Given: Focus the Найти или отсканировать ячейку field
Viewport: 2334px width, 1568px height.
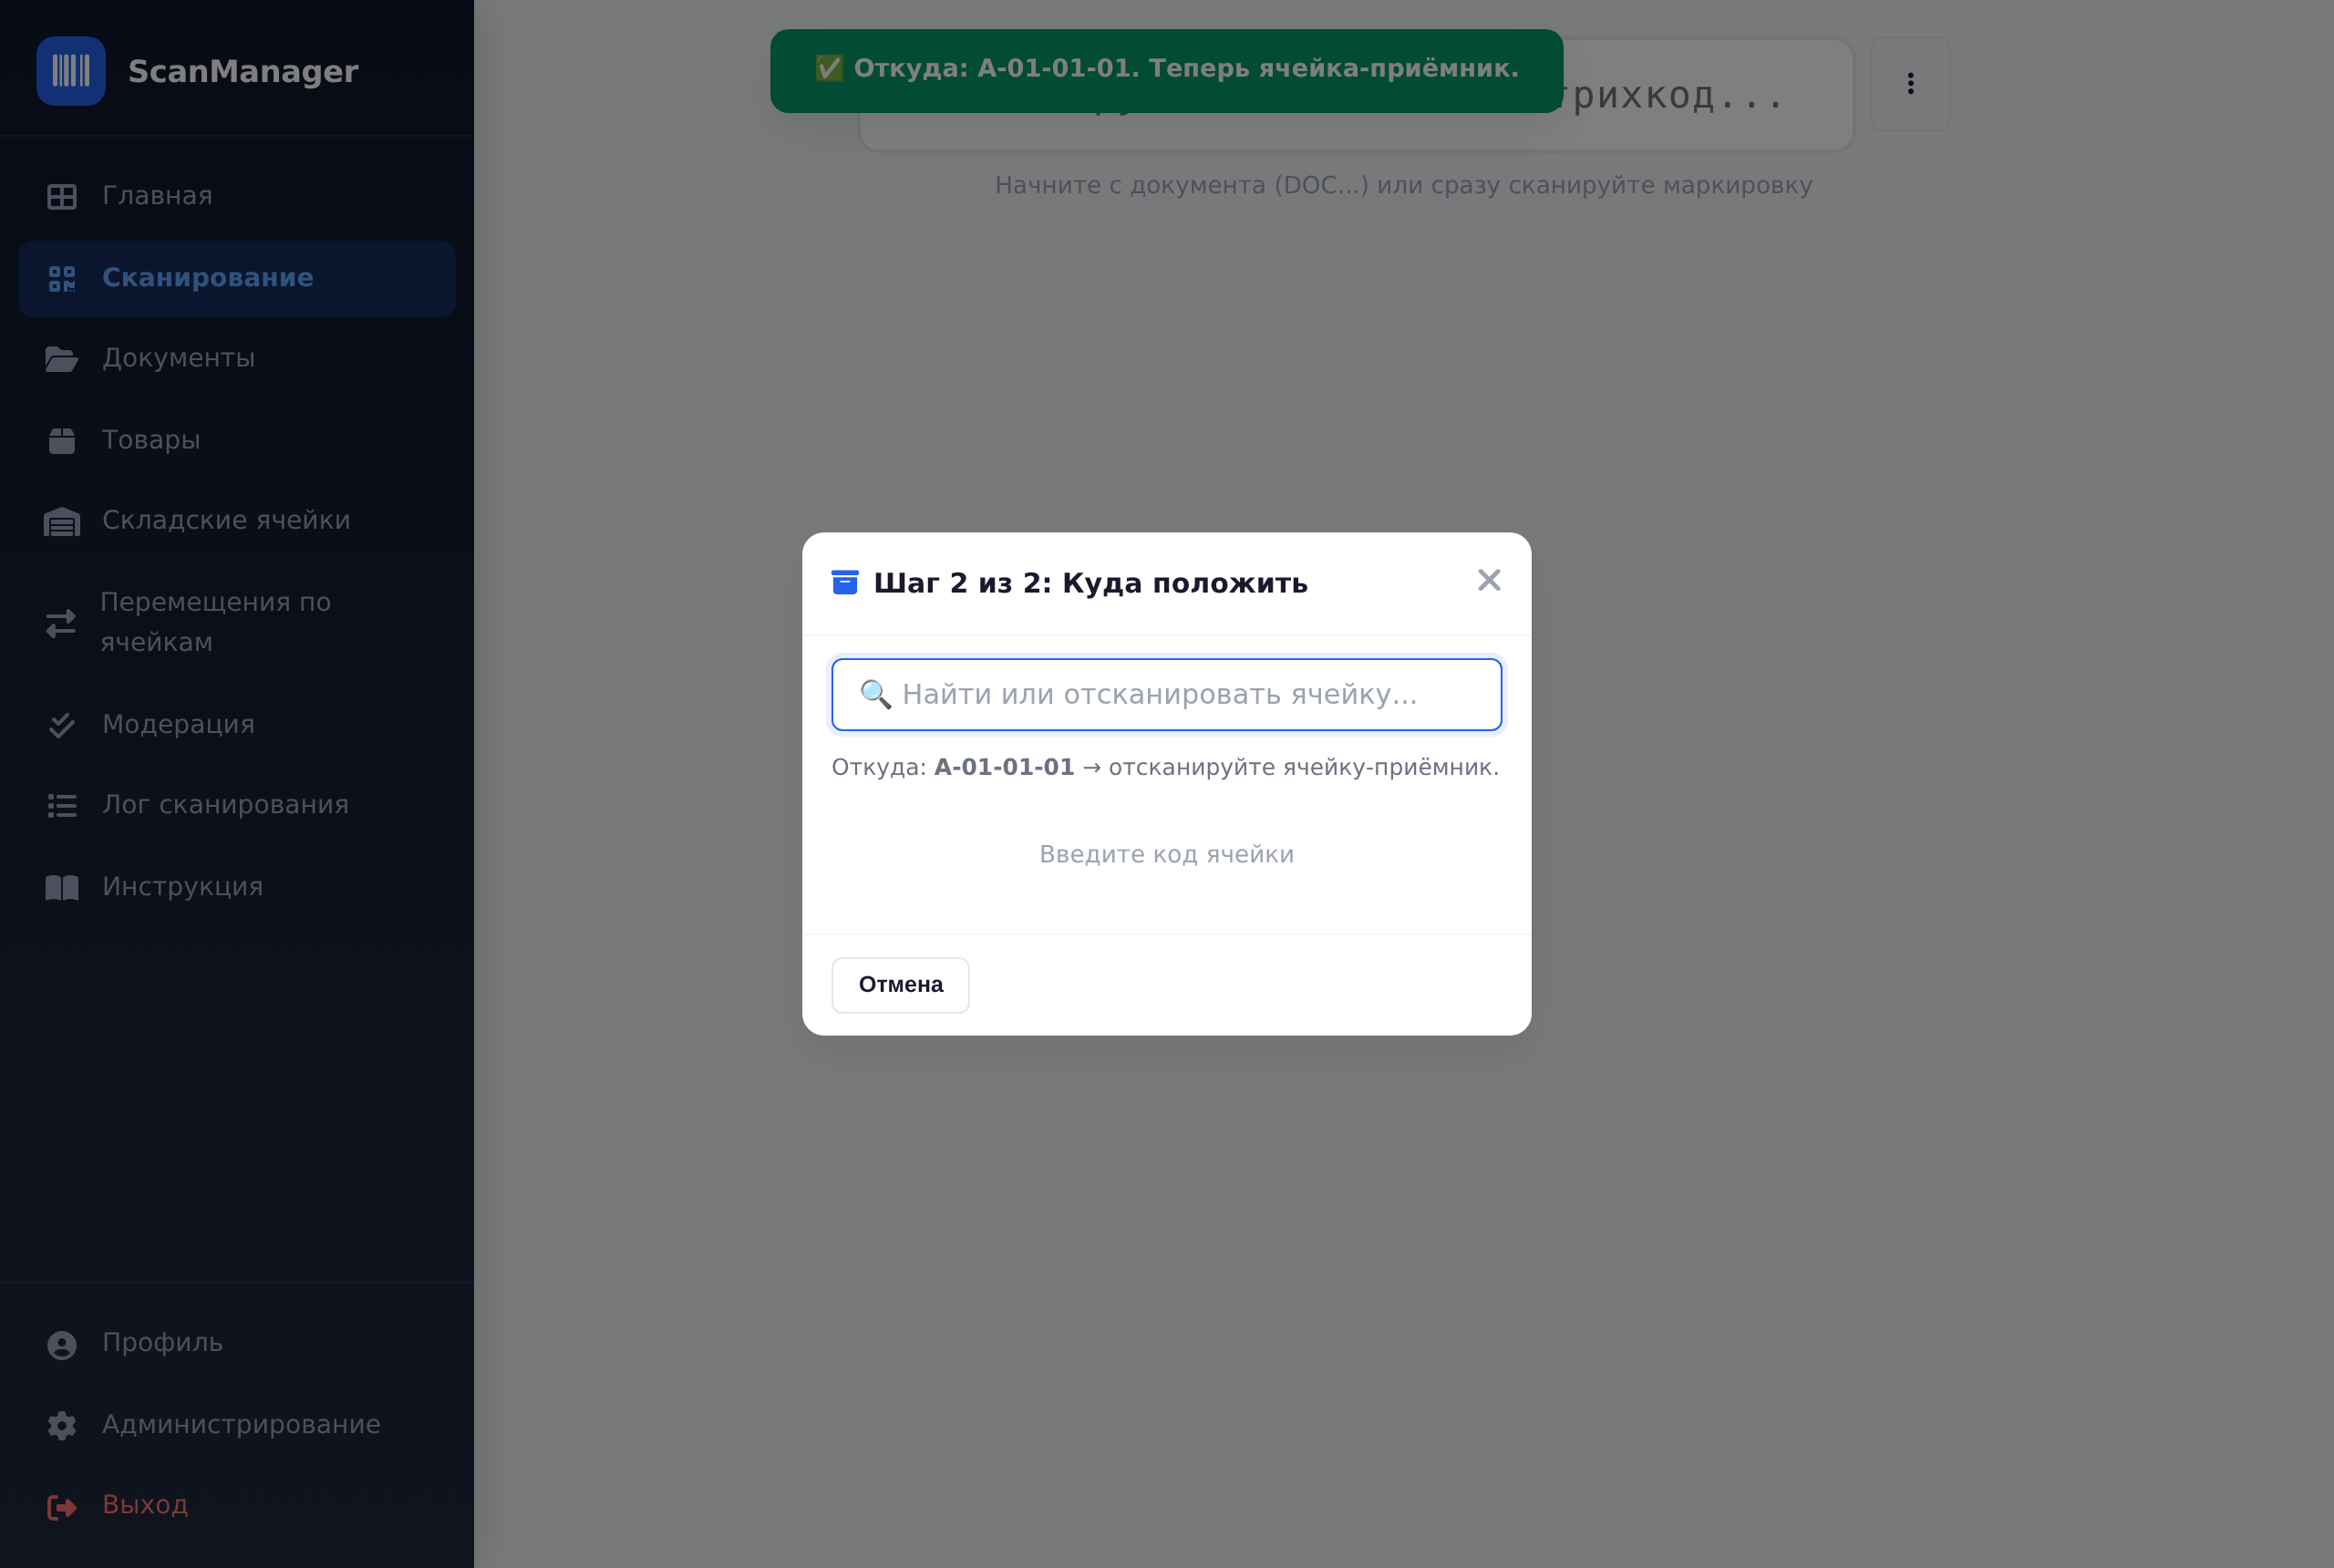Looking at the screenshot, I should (1166, 694).
